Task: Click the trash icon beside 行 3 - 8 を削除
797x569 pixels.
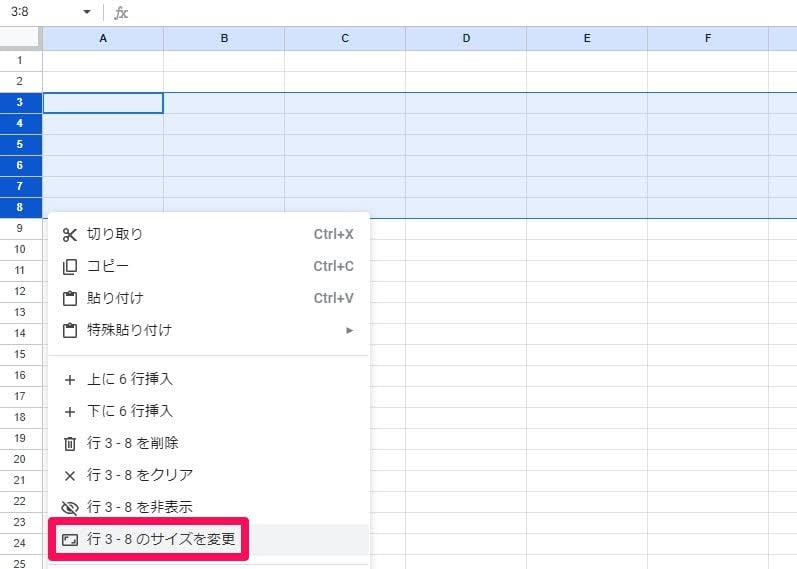Action: tap(70, 443)
